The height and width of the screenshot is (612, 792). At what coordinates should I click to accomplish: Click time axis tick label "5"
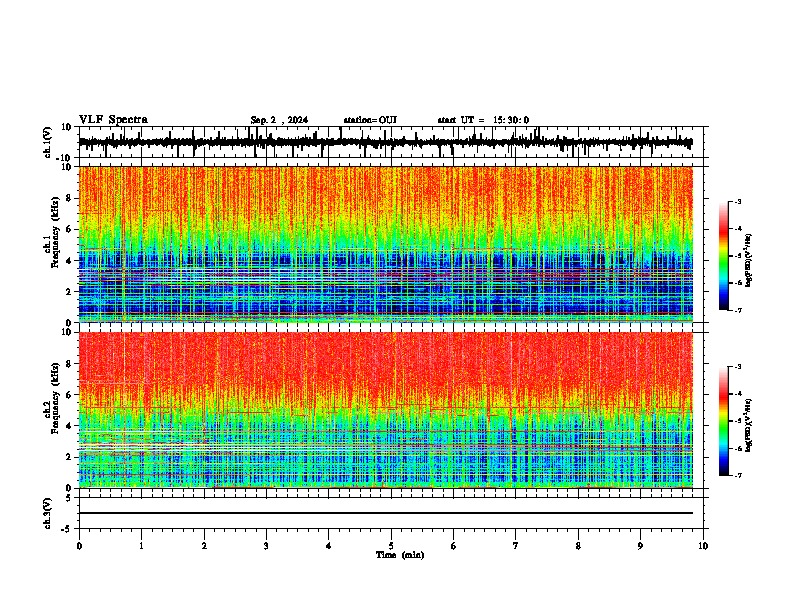point(391,546)
